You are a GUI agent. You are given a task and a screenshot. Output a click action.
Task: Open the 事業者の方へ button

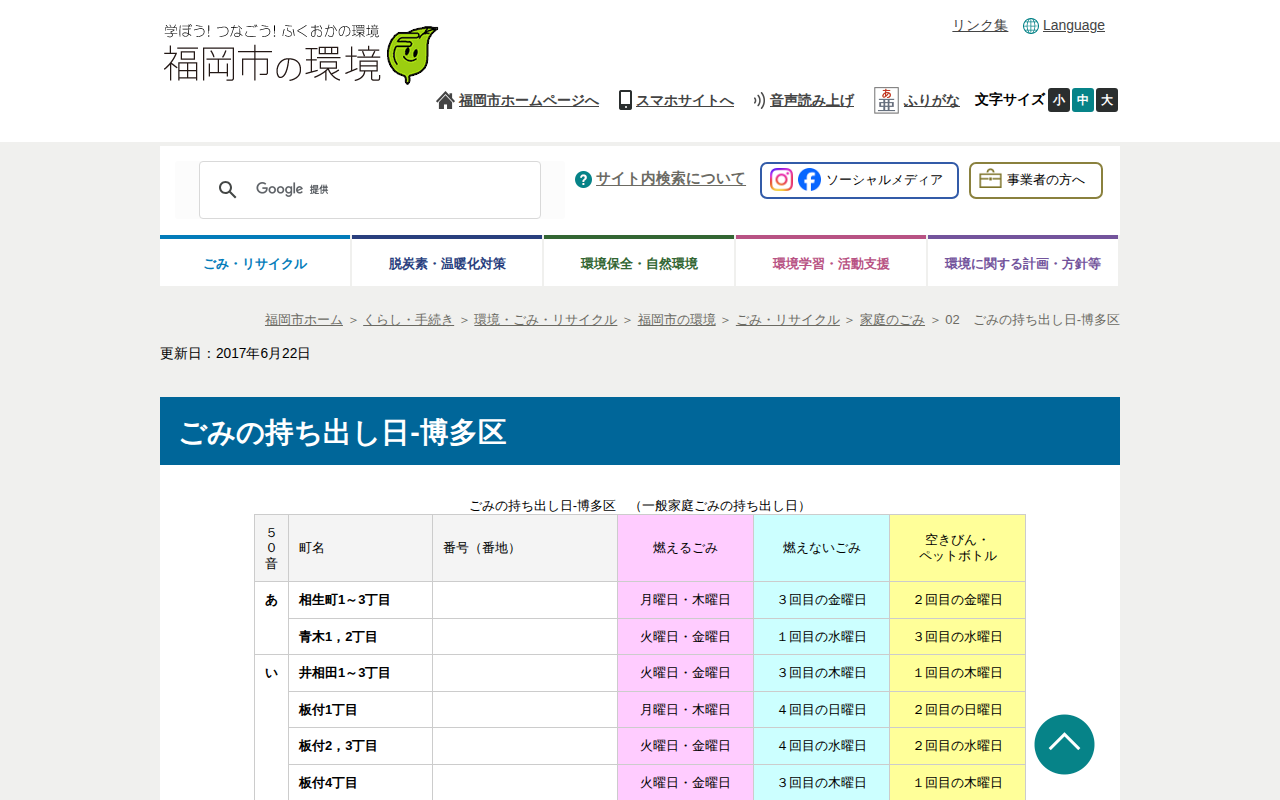tap(1036, 180)
